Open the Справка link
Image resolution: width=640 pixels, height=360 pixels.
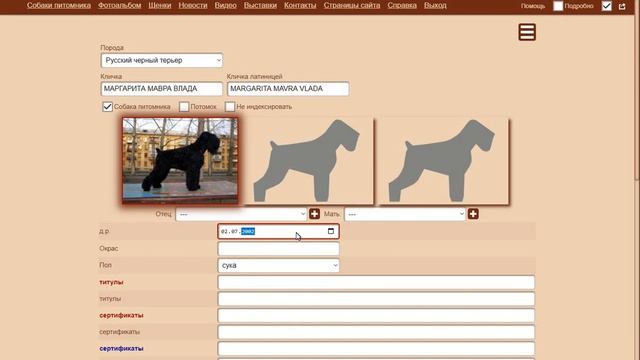tap(402, 5)
